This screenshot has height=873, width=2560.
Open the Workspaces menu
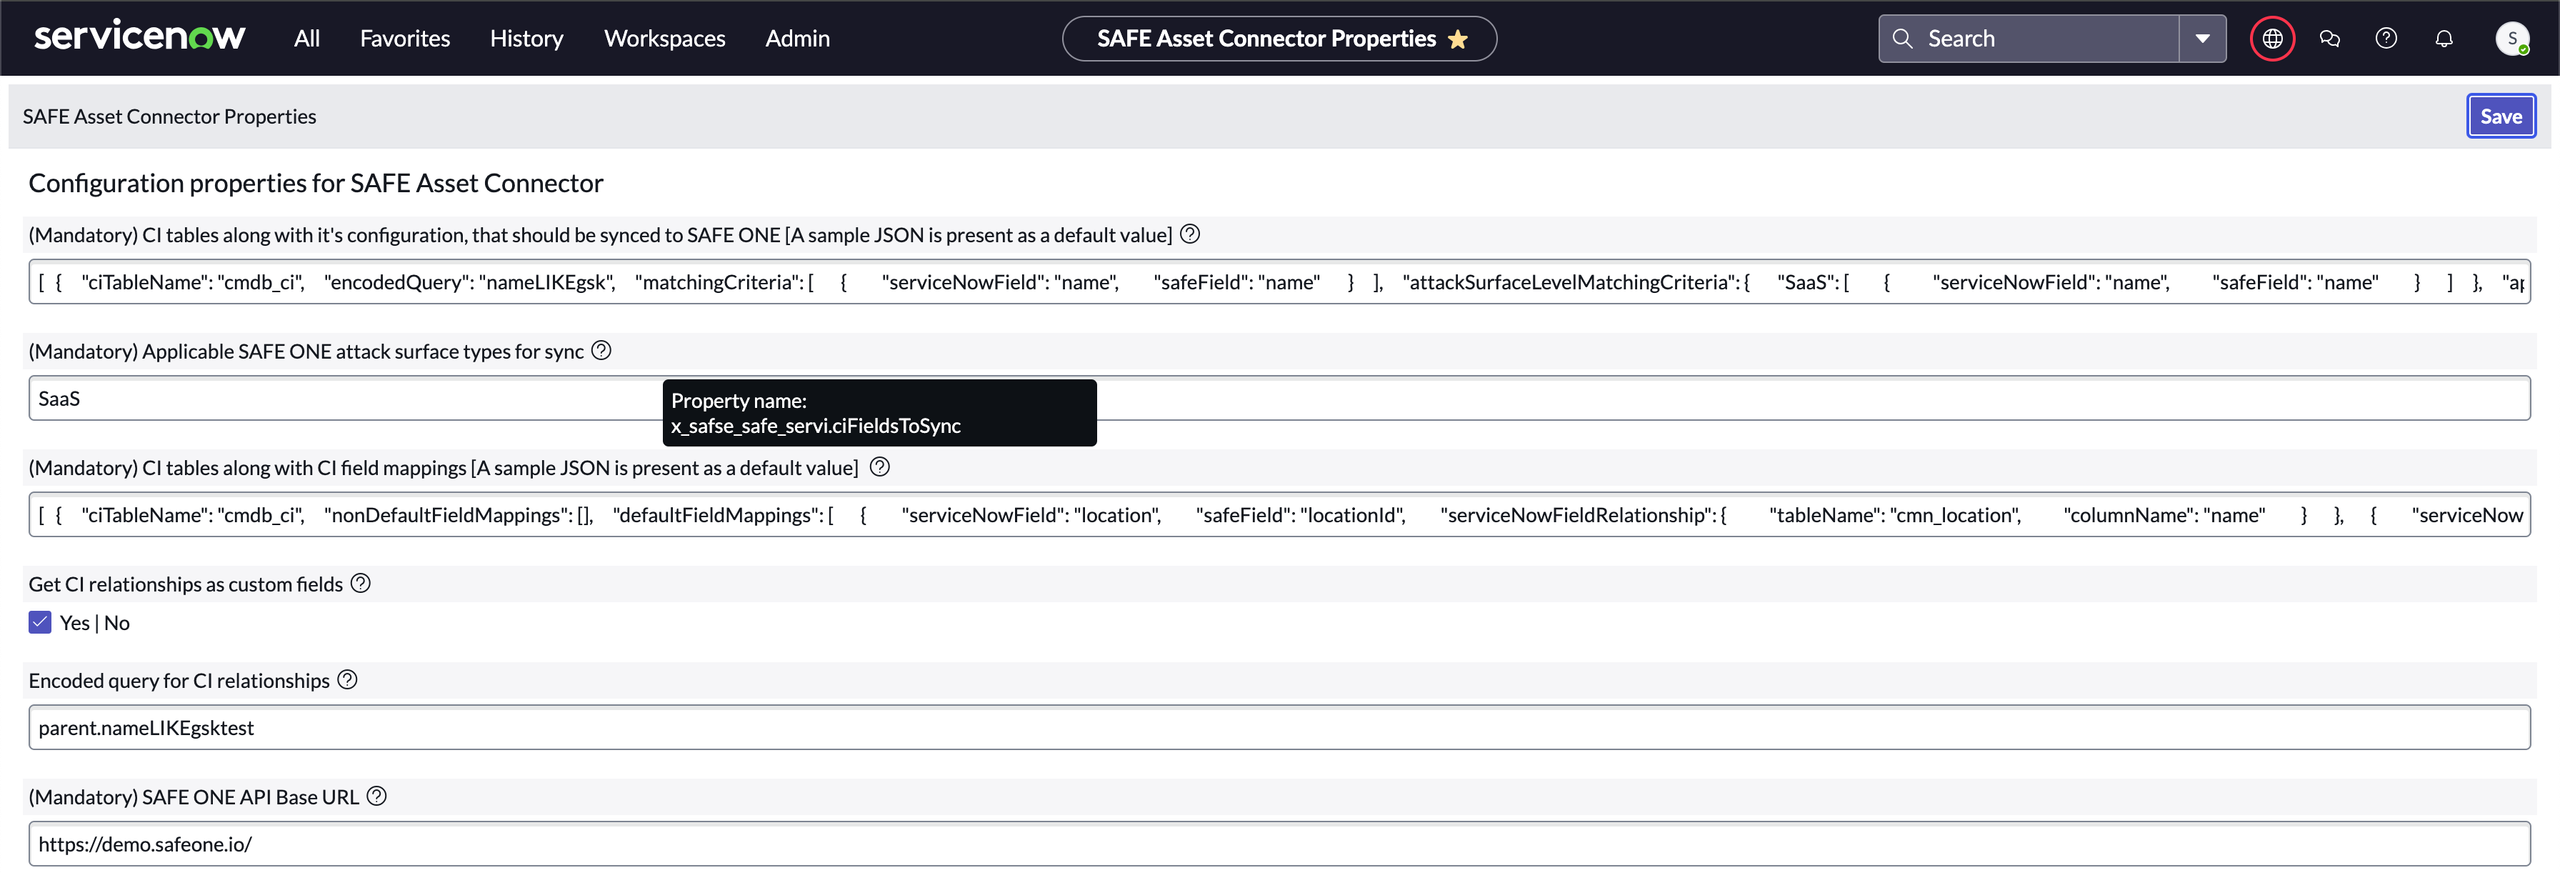pos(665,38)
